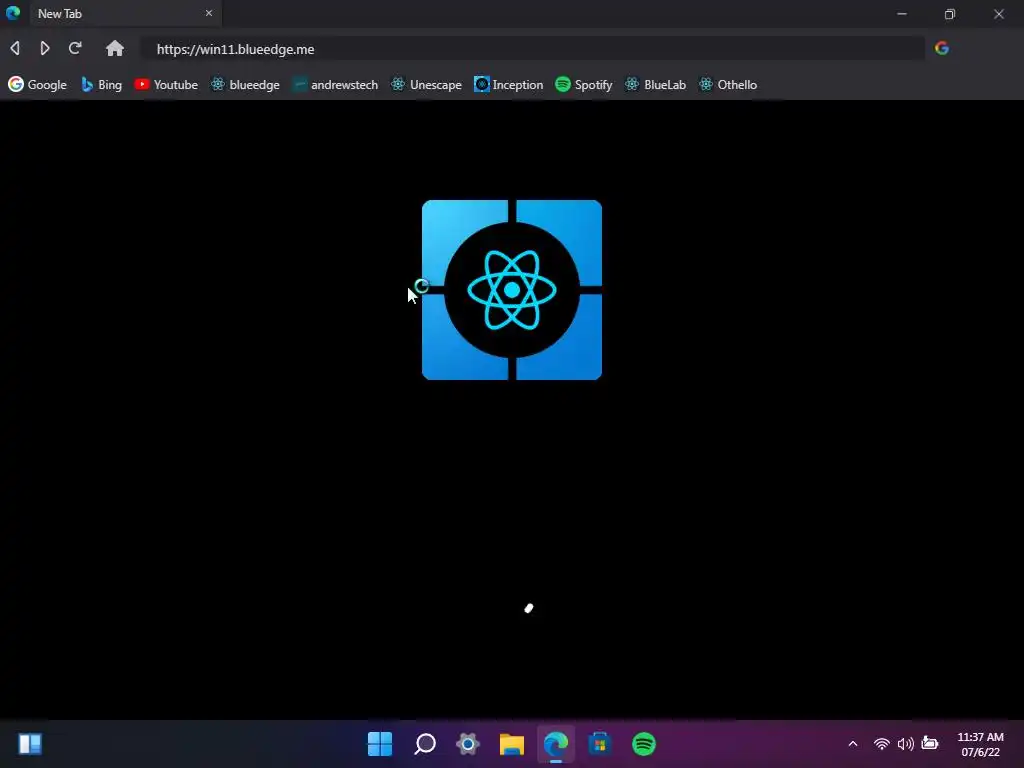
Task: Open the Bing bookmark
Action: point(101,84)
